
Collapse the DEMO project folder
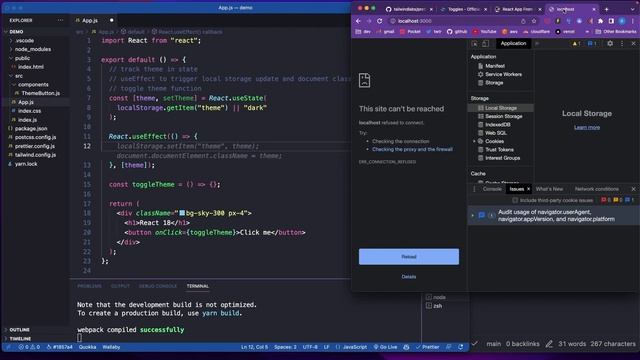point(16,31)
